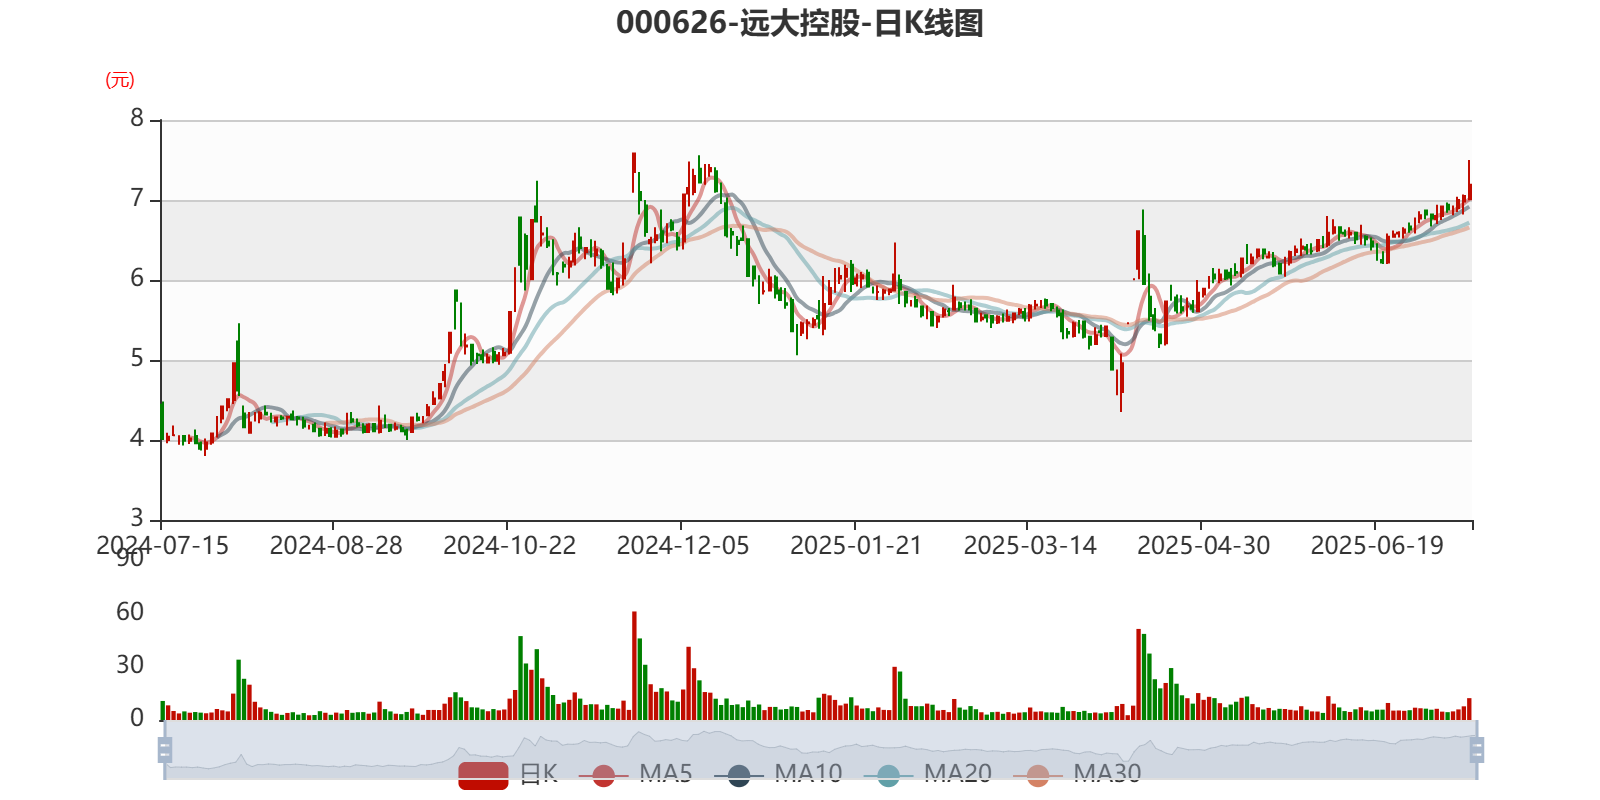Viewport: 1600px width, 800px height.
Task: Toggle the 日K candlestick series legend
Action: pyautogui.click(x=508, y=774)
